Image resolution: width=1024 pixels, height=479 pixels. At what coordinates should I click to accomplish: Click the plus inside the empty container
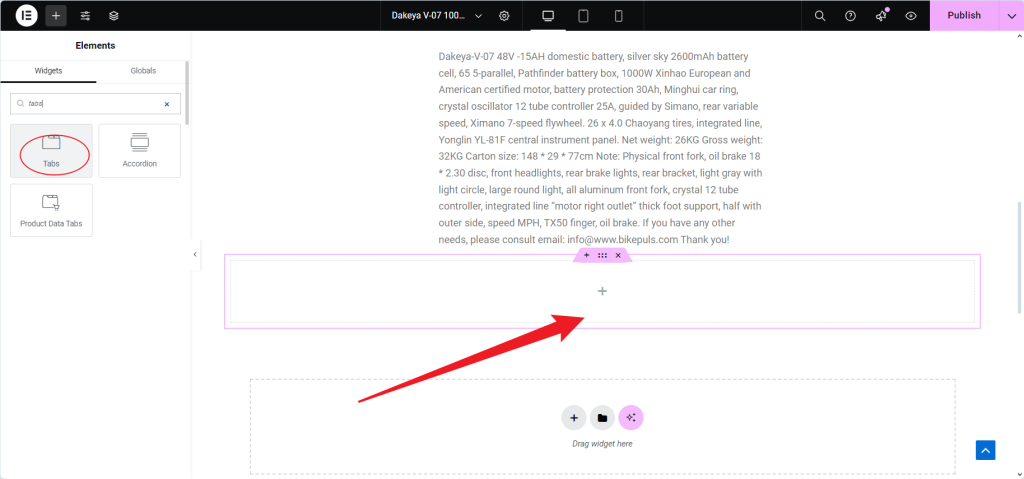(x=602, y=291)
